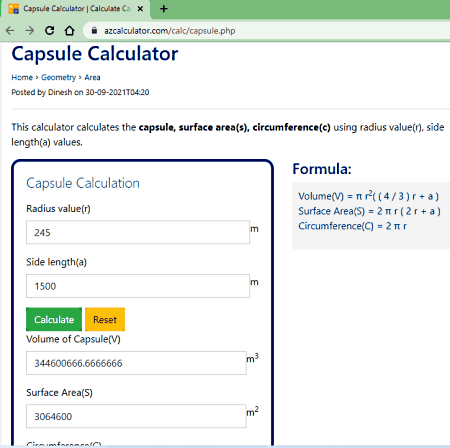
Task: Close the Capsule Calculator tab
Action: pos(140,9)
